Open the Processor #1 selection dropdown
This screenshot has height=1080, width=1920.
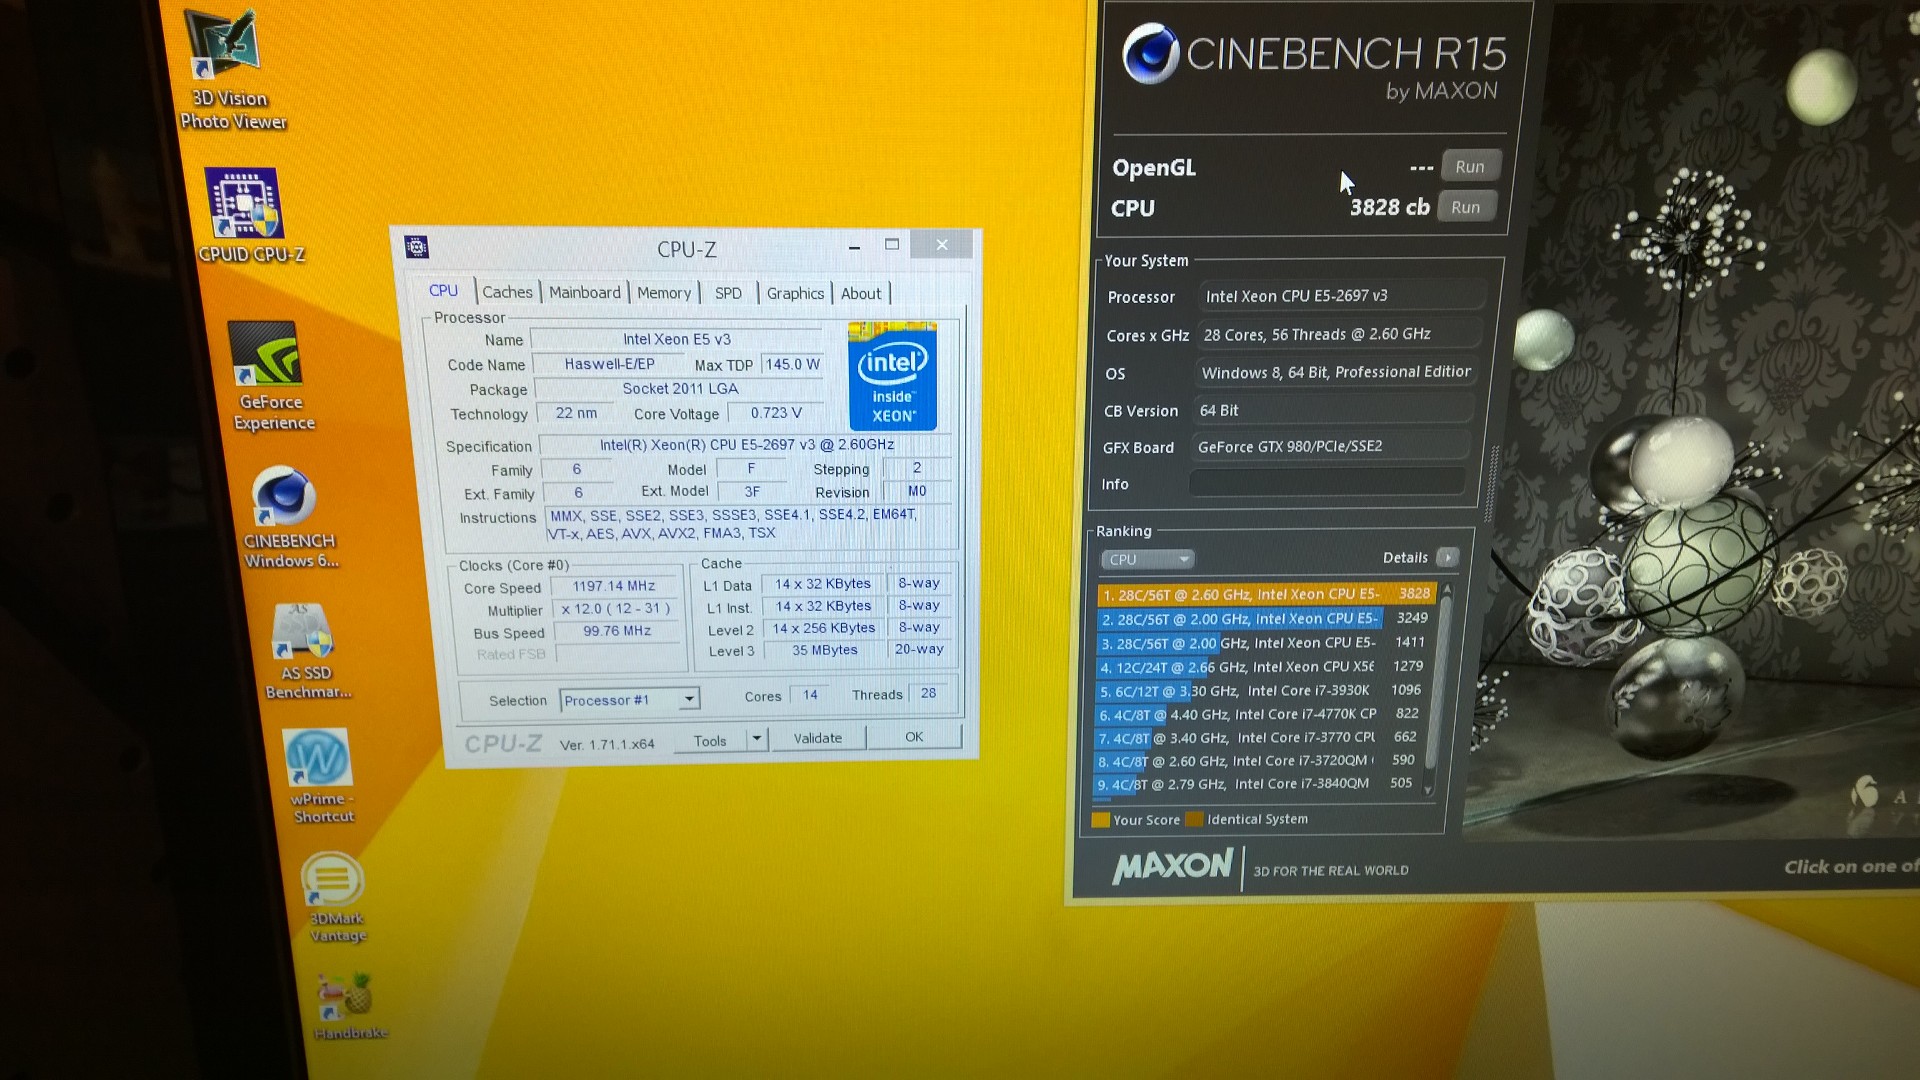pos(629,700)
